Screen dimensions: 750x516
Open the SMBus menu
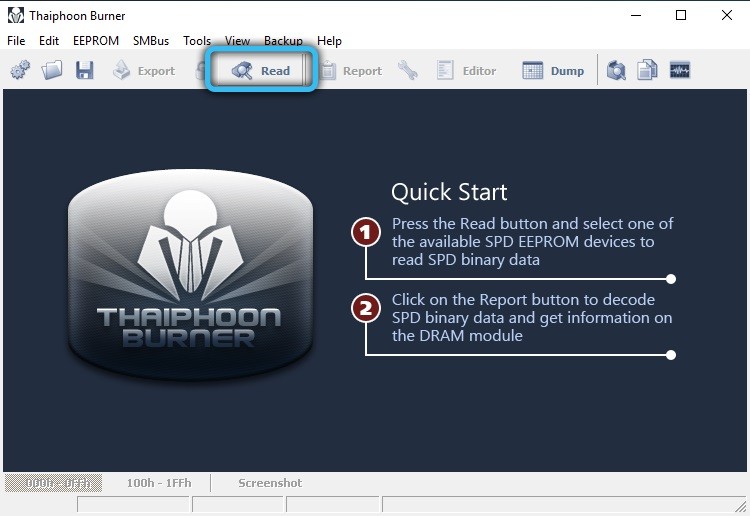pyautogui.click(x=151, y=41)
